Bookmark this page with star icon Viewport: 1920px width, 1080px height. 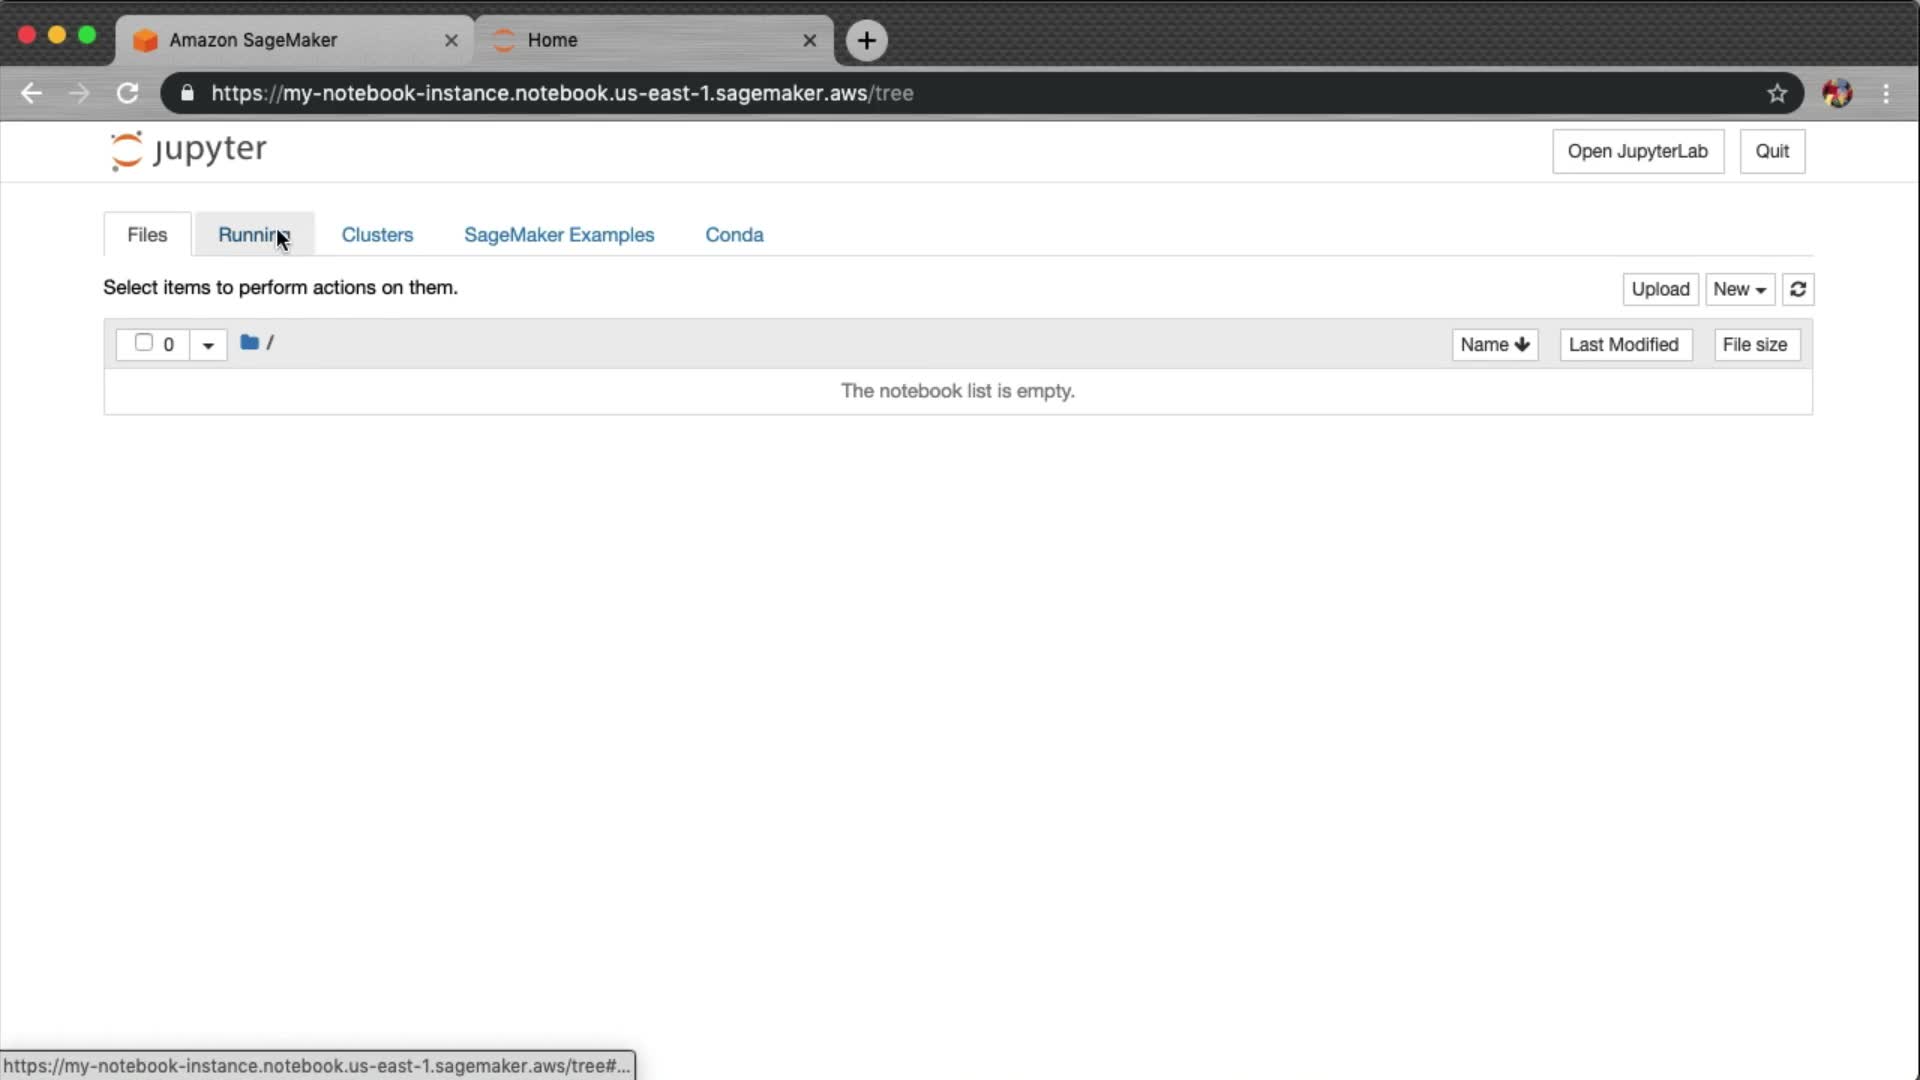(1776, 93)
